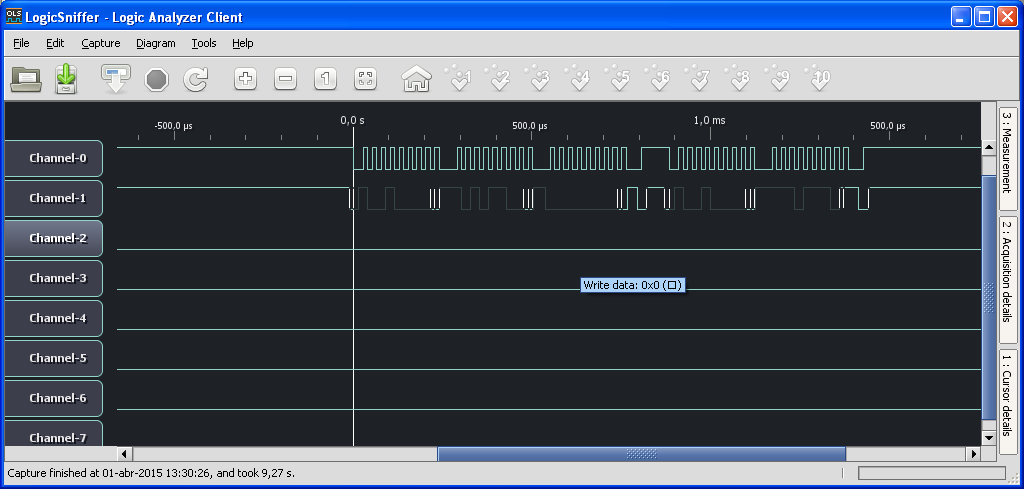Zoom to fit all with the expand icon
The width and height of the screenshot is (1024, 489).
366,80
